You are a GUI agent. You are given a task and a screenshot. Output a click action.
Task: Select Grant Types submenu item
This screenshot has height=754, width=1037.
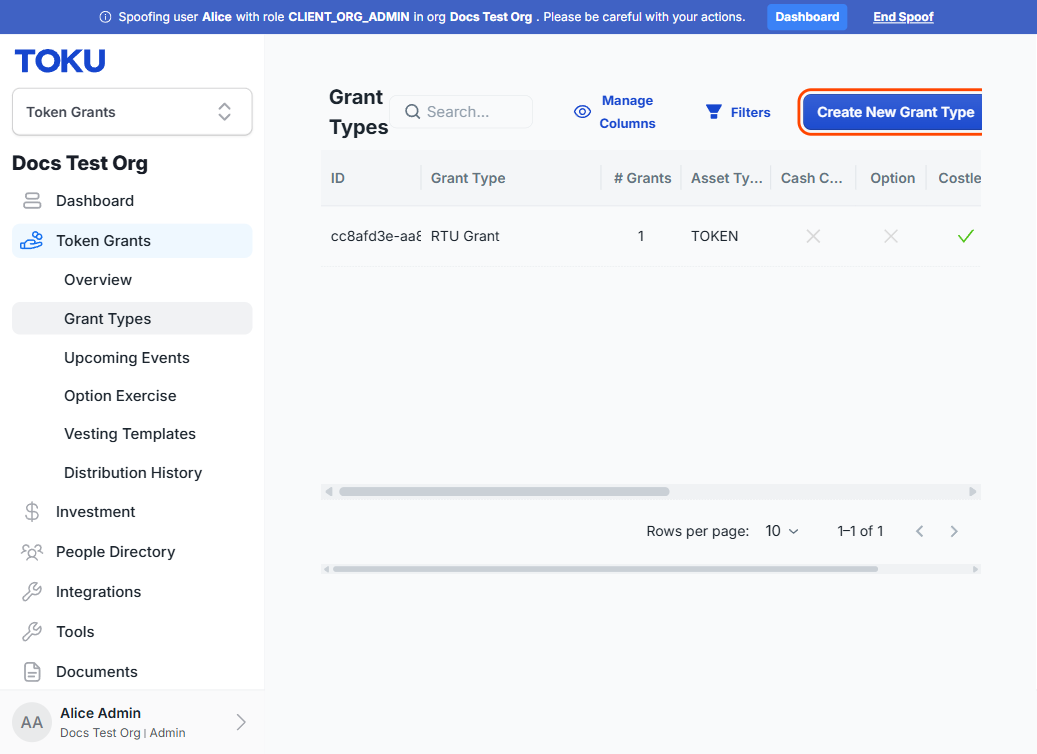[132, 318]
